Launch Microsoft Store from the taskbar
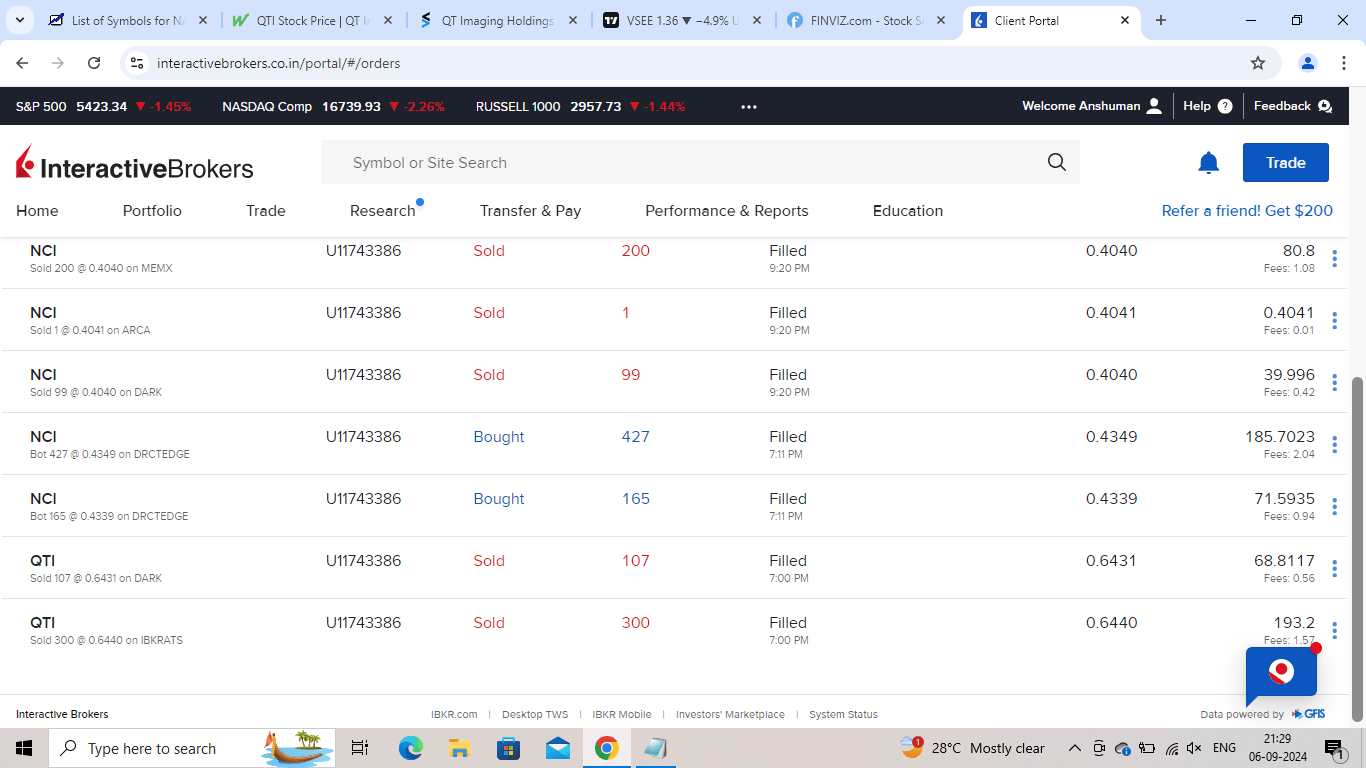Image resolution: width=1366 pixels, height=768 pixels. point(509,748)
